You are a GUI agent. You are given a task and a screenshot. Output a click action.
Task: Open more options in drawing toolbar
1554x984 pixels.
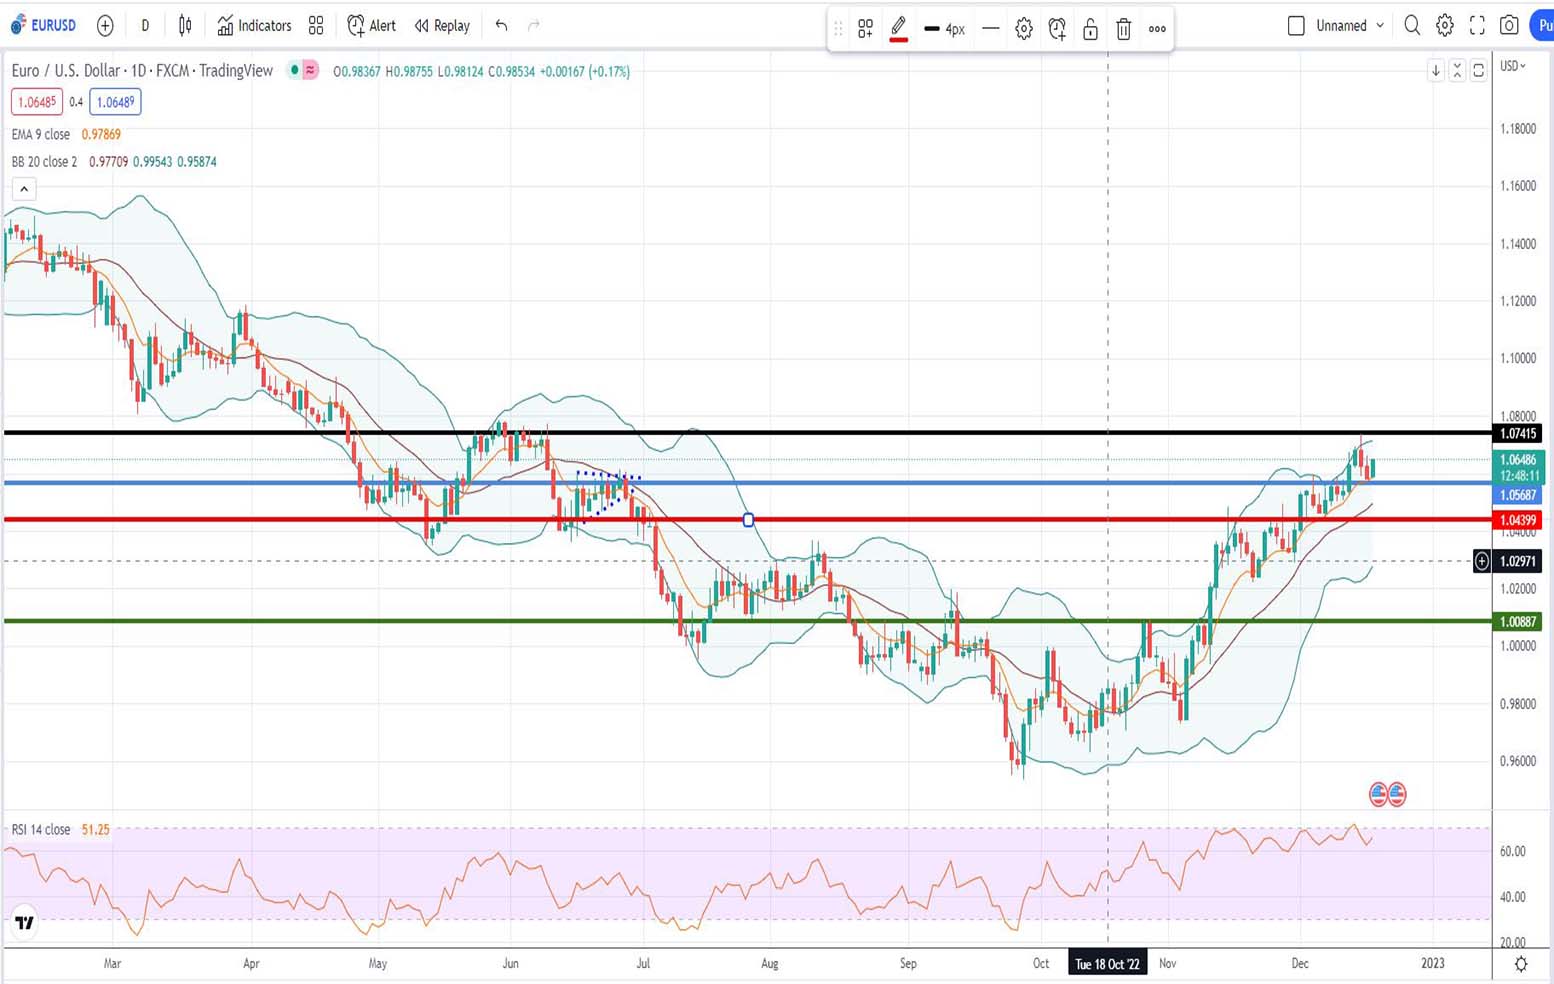(x=1157, y=29)
